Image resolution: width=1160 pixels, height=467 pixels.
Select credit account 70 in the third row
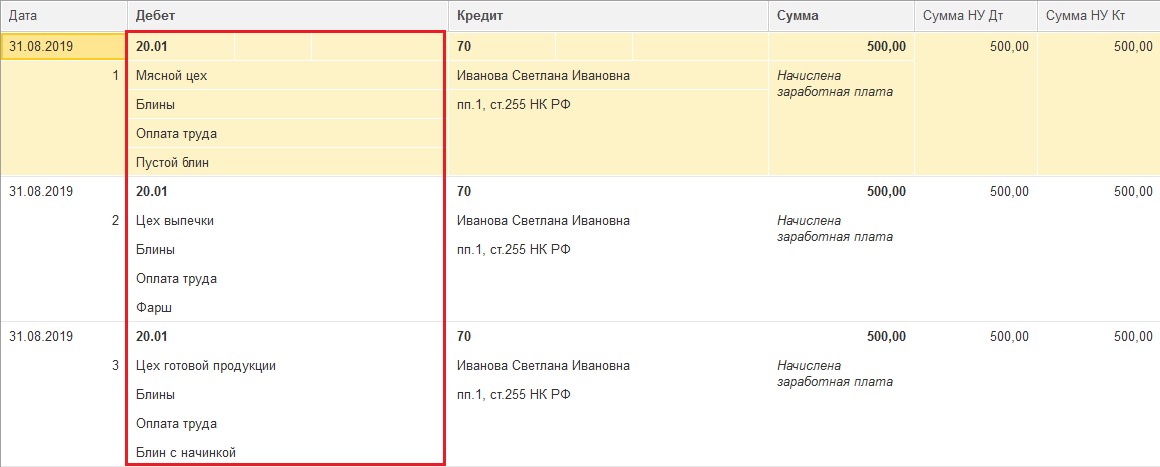464,337
